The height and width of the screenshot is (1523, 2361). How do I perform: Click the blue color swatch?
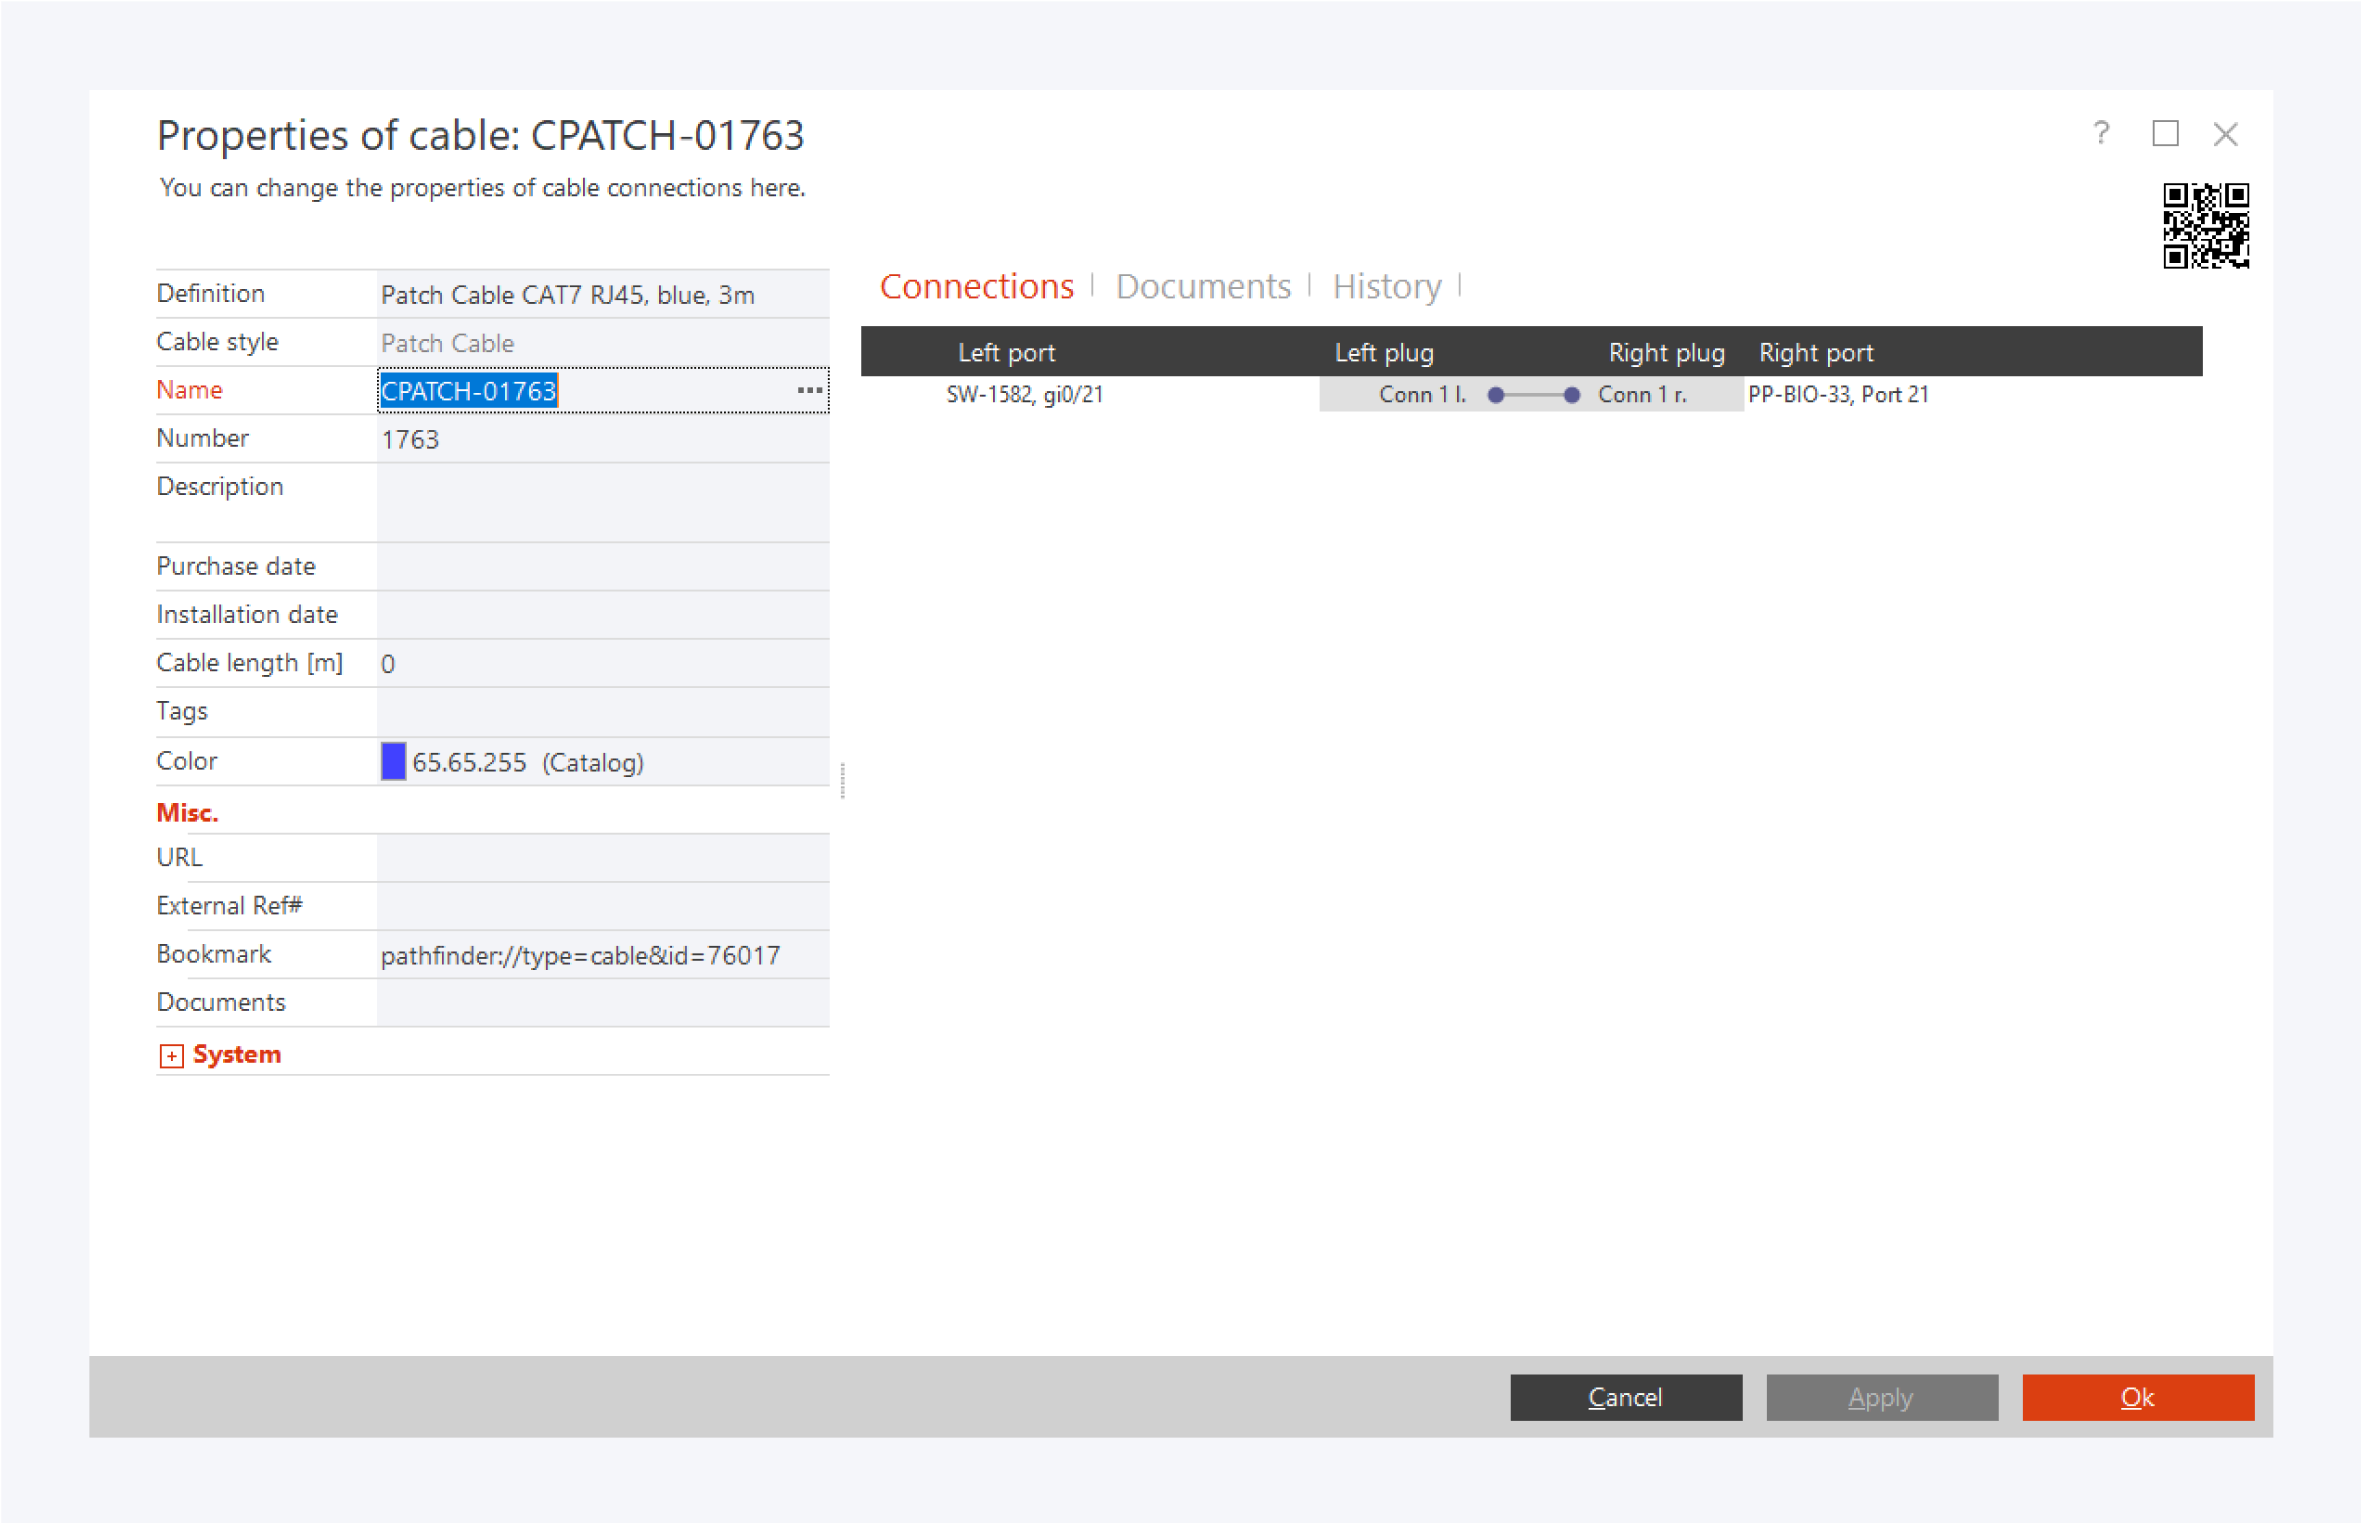coord(393,762)
